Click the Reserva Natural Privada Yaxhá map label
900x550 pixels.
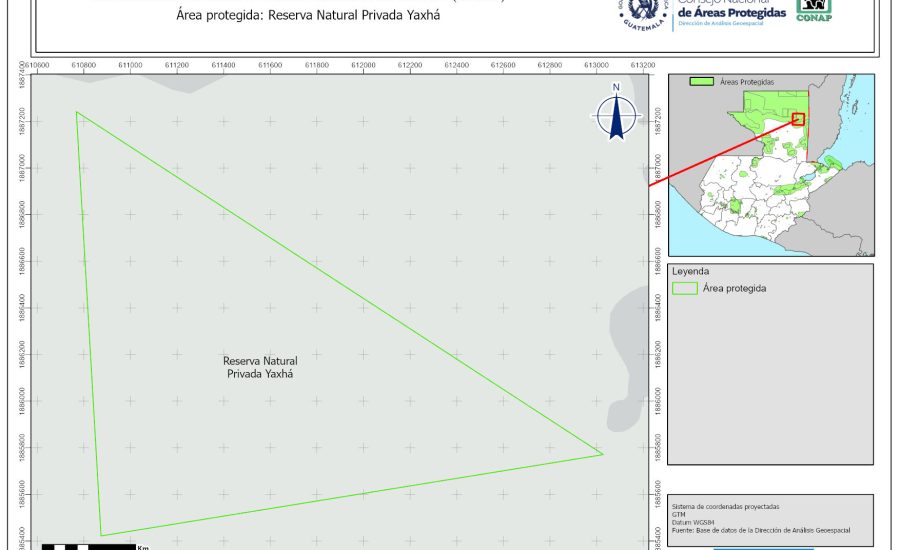260,366
